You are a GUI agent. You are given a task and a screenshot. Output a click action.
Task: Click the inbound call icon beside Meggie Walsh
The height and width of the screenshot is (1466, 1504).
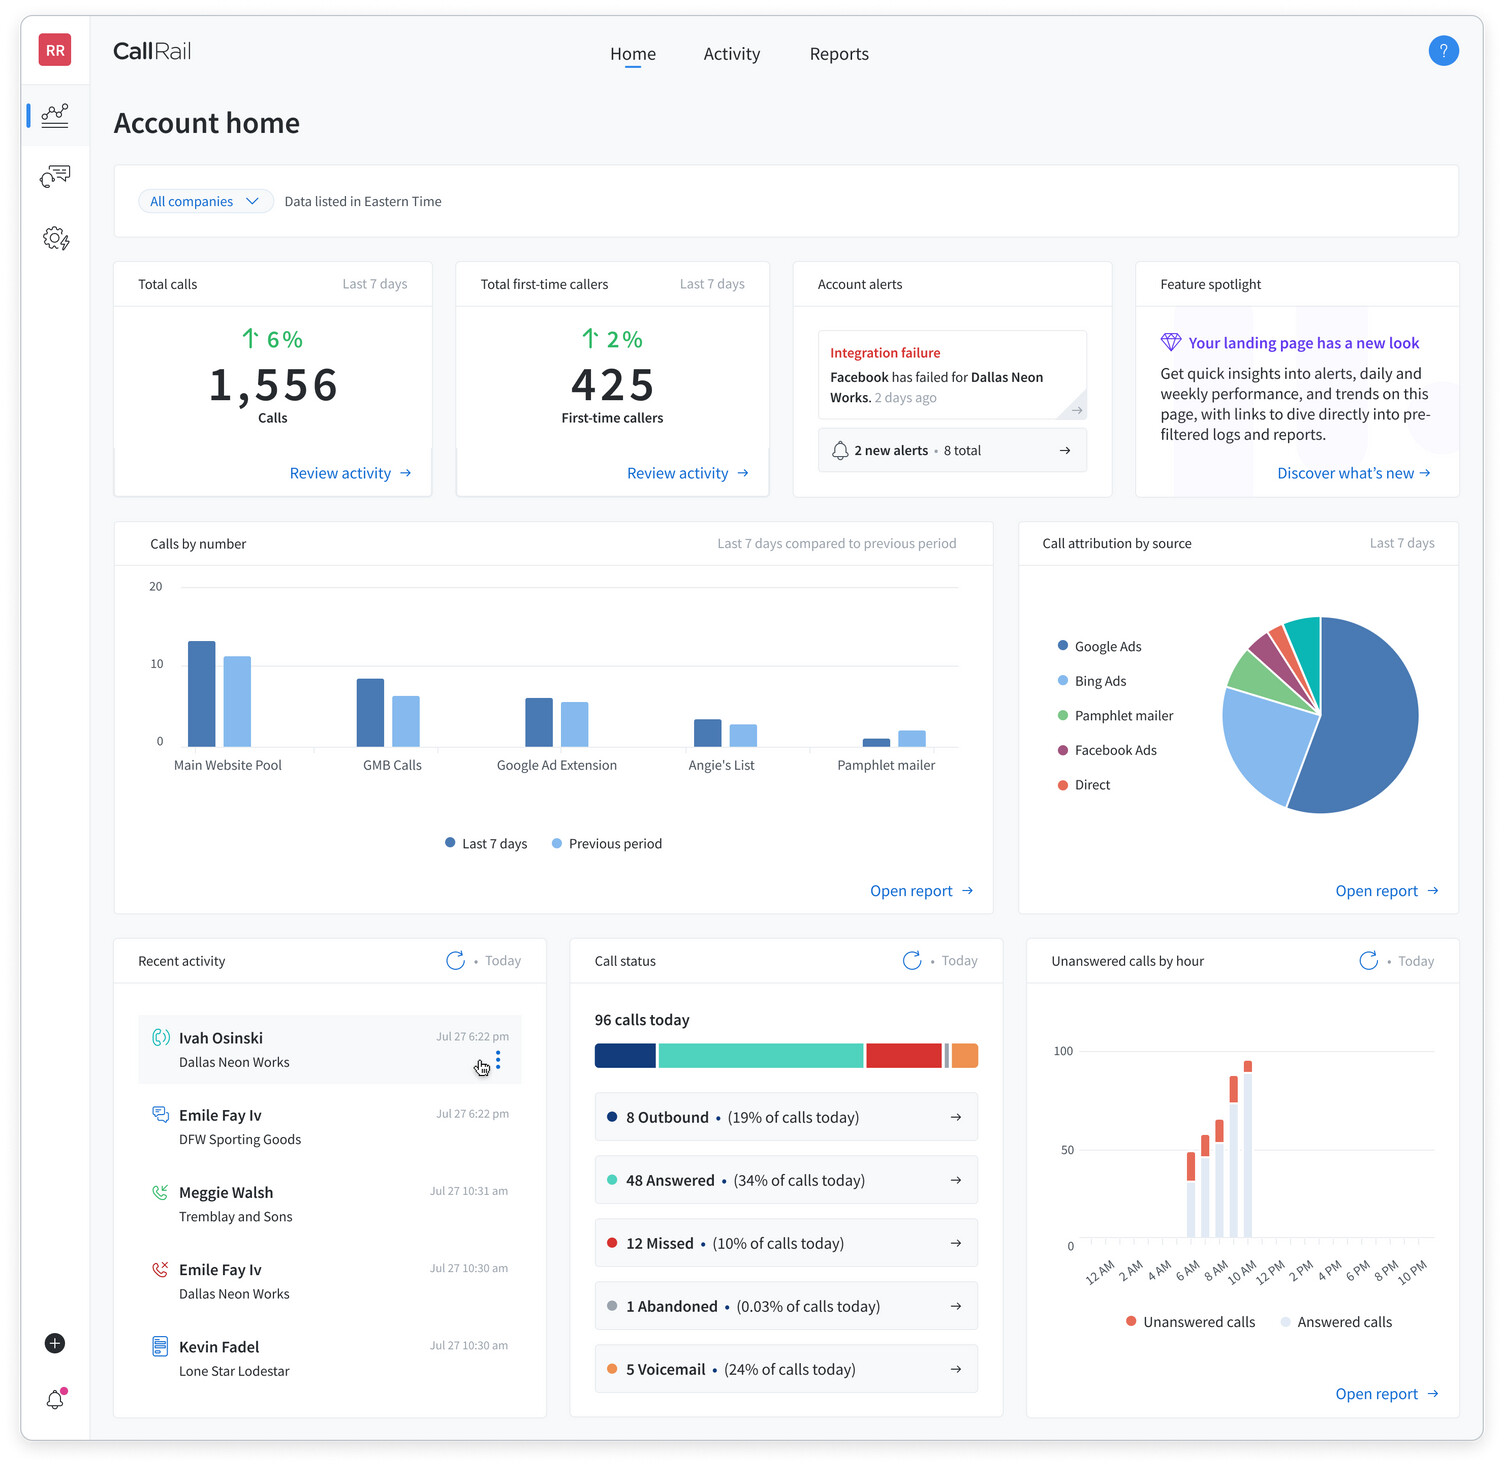click(160, 1192)
